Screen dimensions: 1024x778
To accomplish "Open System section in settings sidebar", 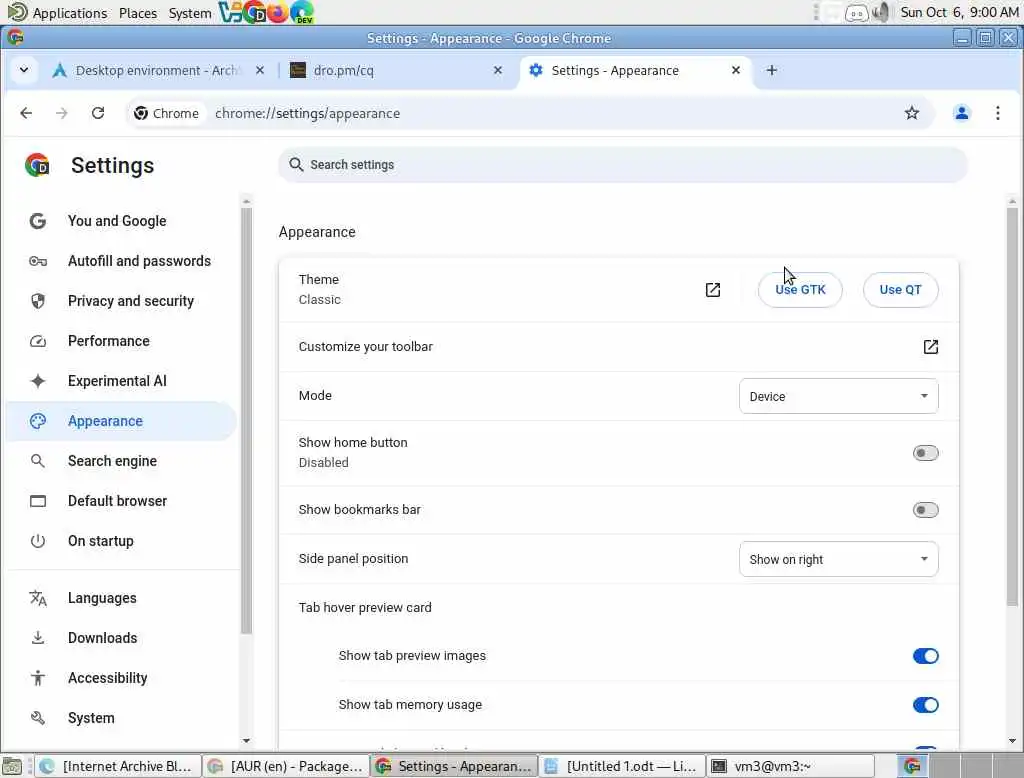I will tap(121, 718).
